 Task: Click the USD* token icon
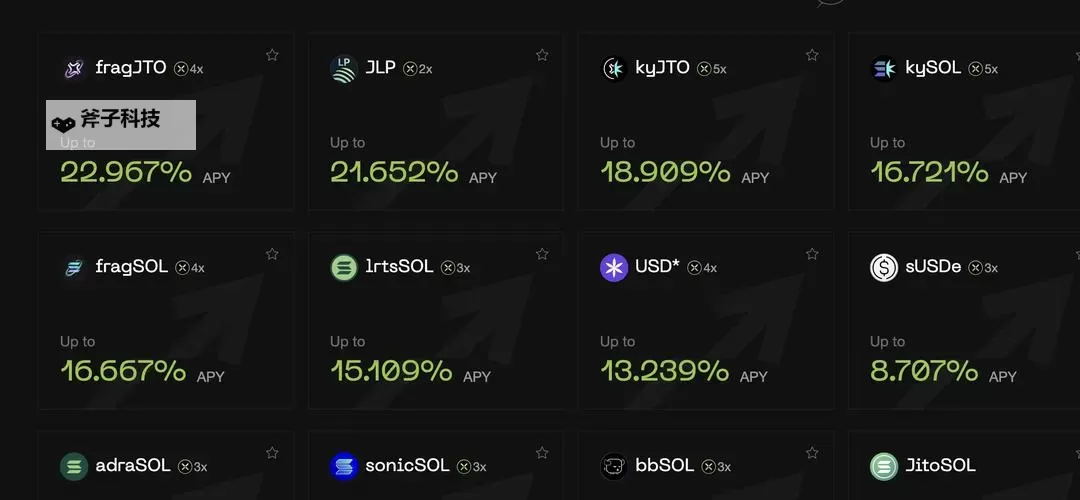click(614, 268)
